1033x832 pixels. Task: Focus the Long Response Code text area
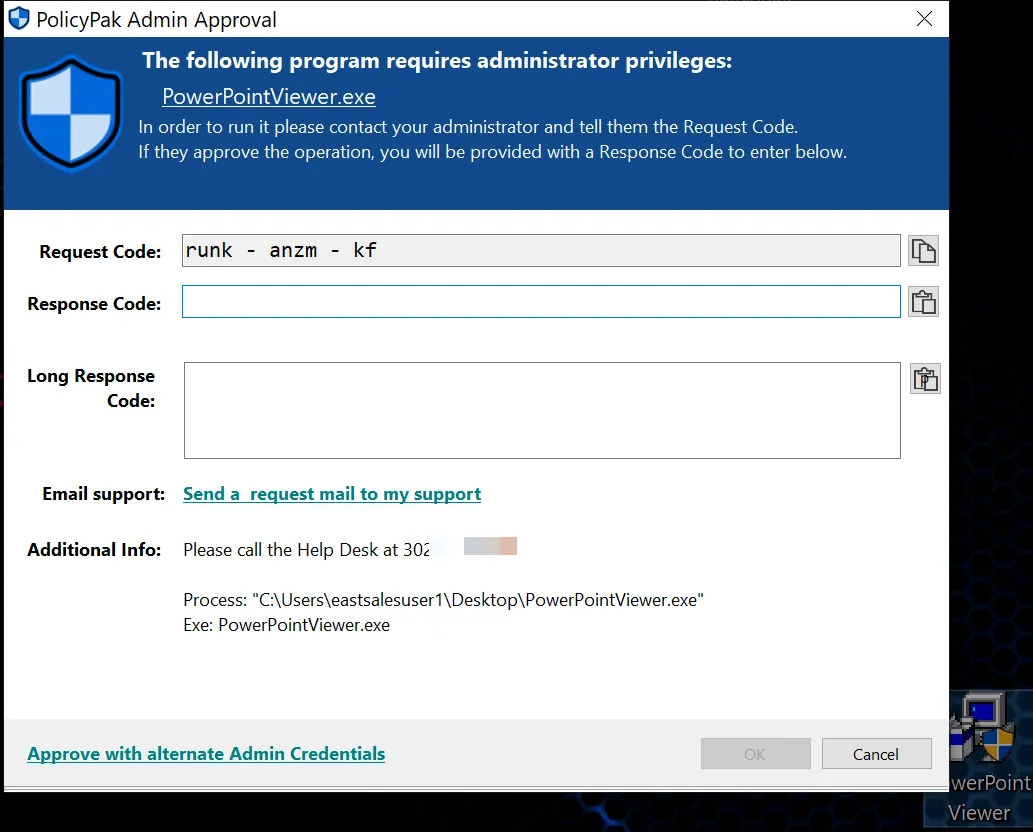click(x=542, y=410)
